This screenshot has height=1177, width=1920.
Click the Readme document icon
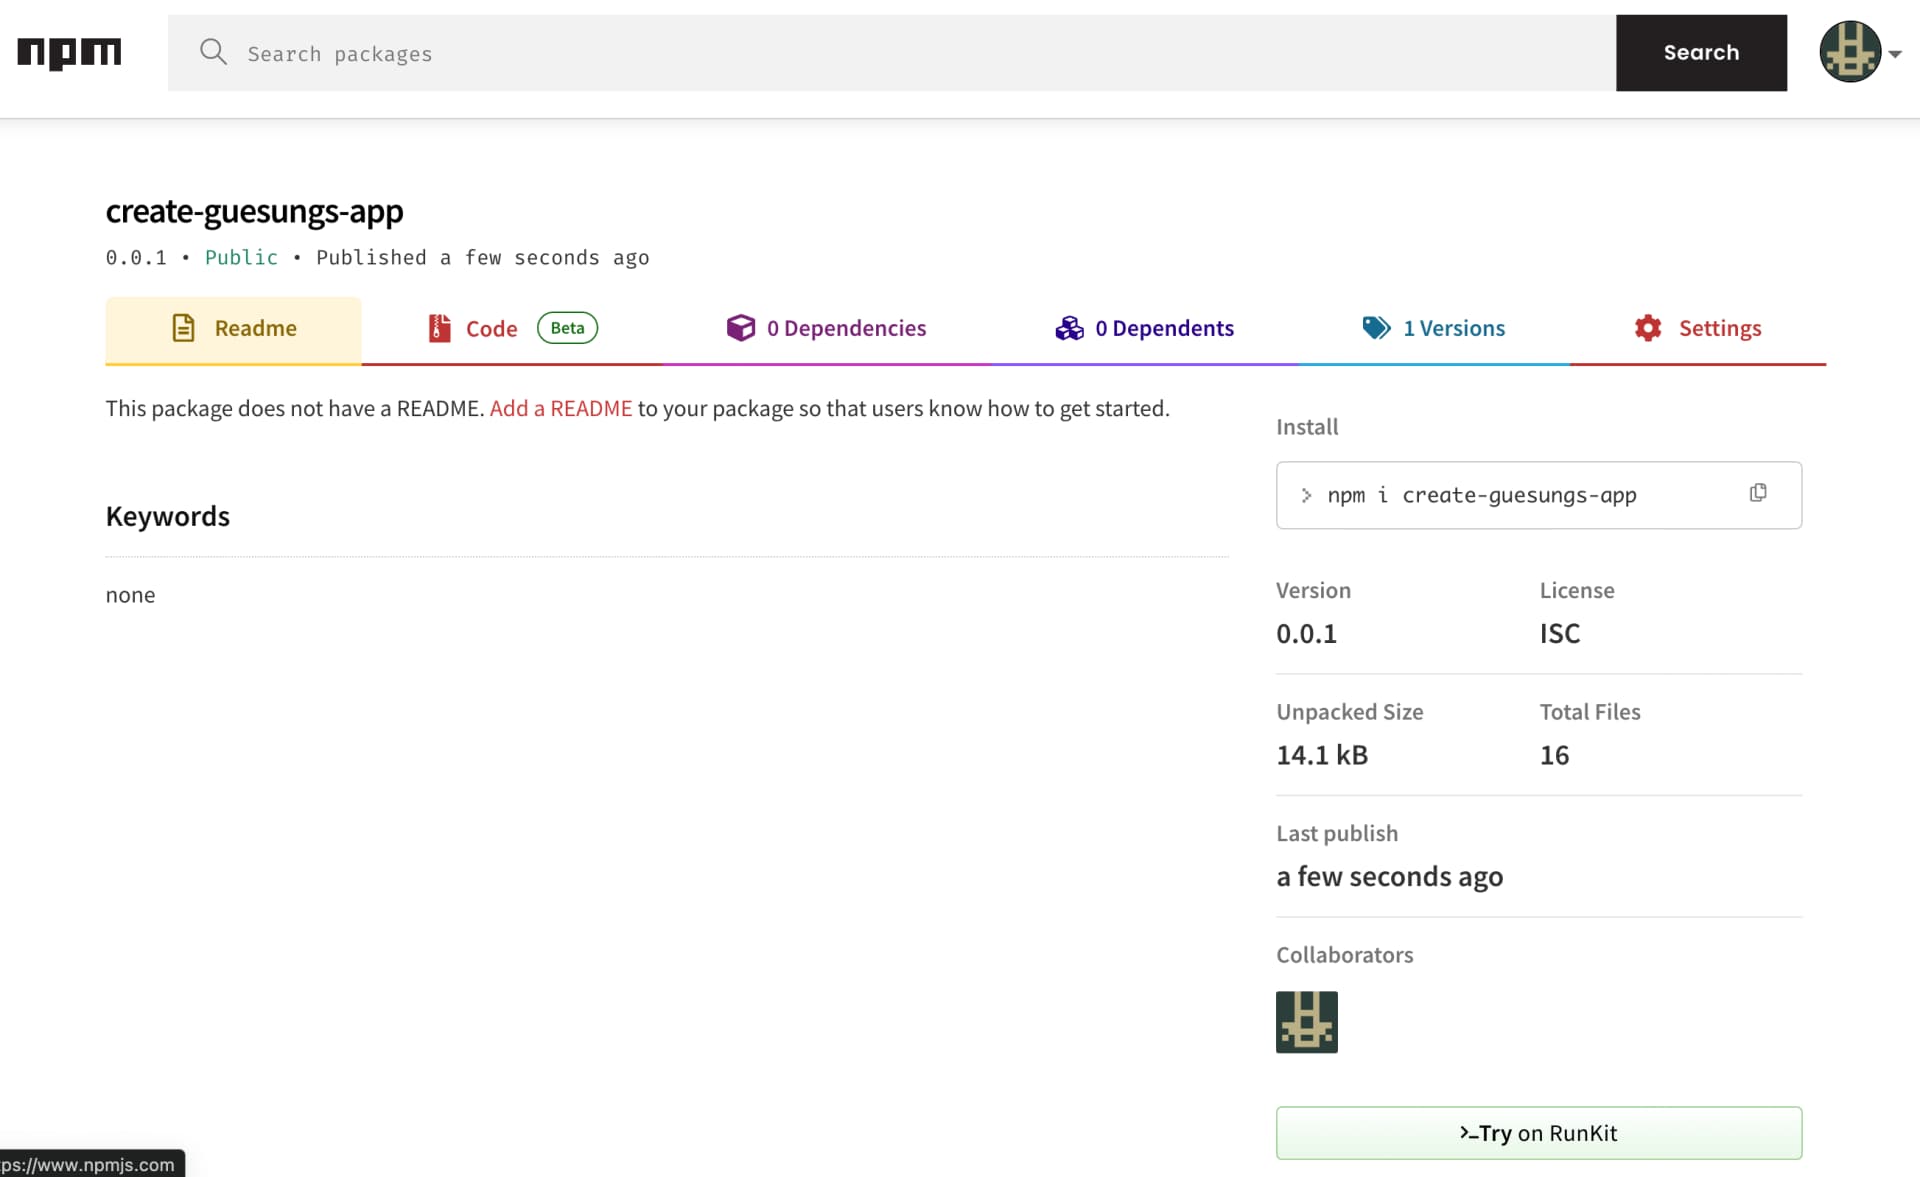click(183, 328)
